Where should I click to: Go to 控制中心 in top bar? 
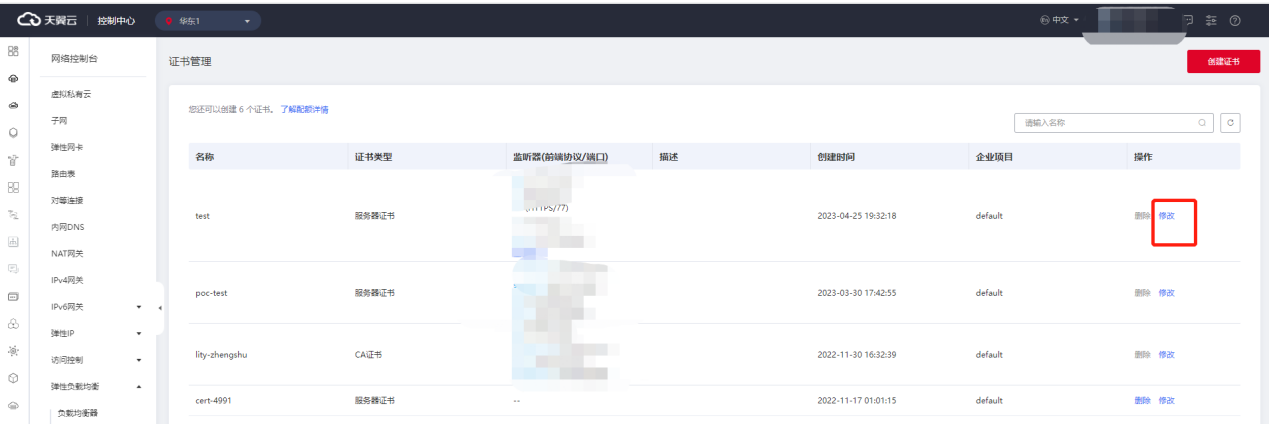point(116,20)
